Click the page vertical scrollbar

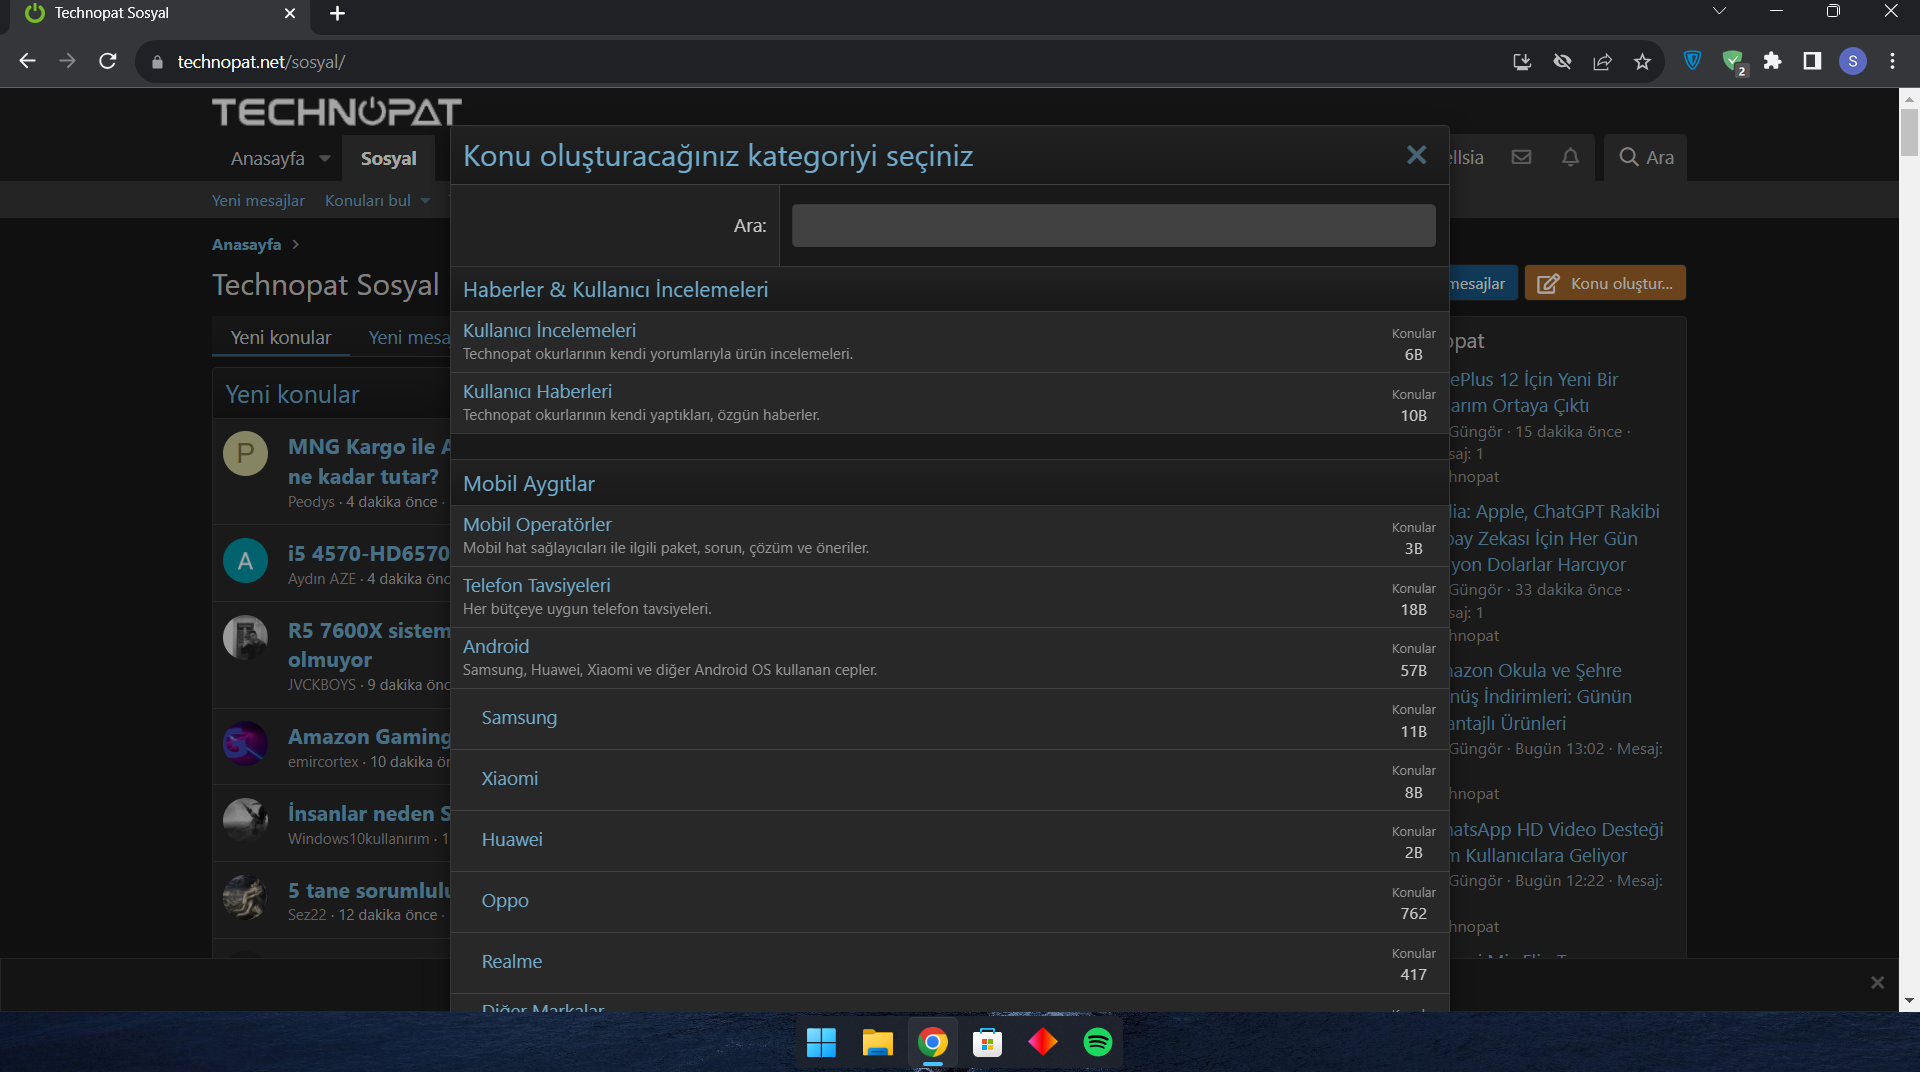[x=1909, y=132]
